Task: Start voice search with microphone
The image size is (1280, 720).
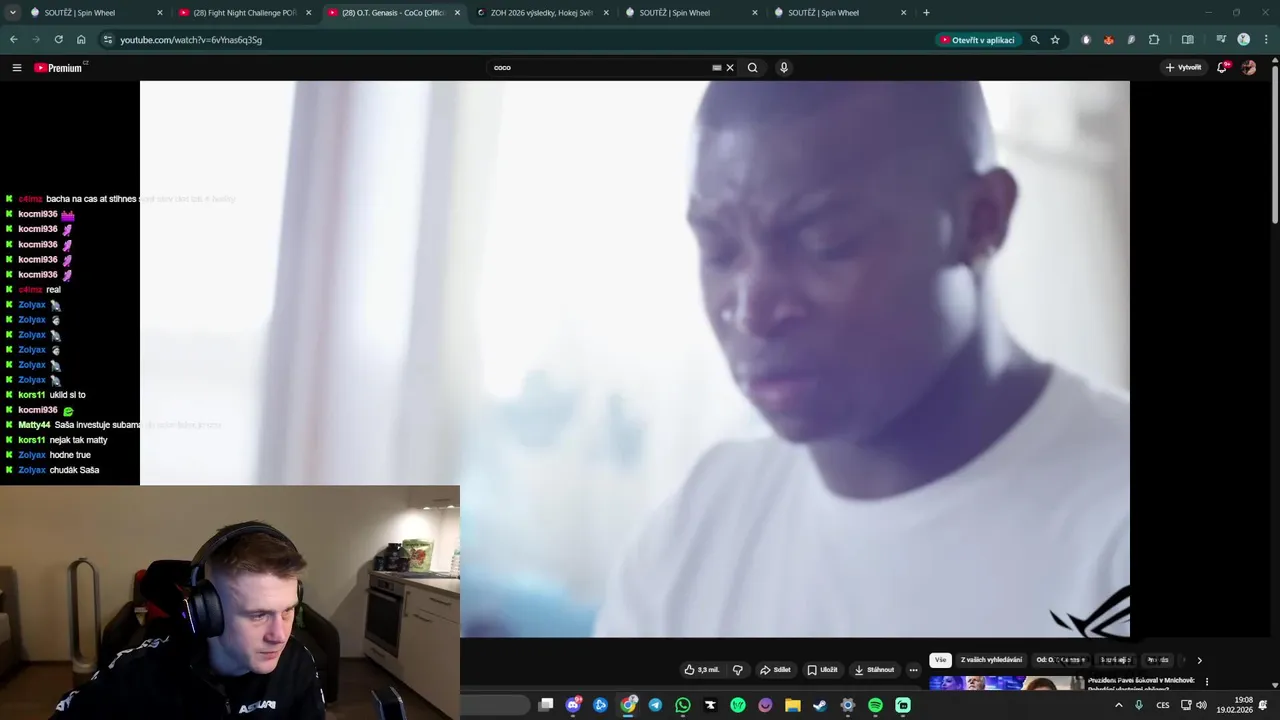Action: click(784, 68)
